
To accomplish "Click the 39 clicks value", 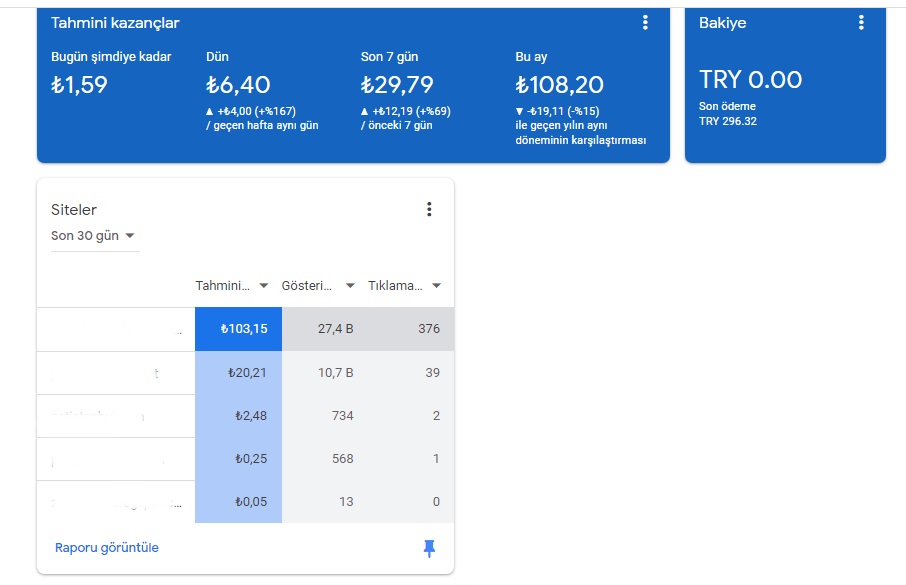I will click(x=433, y=373).
